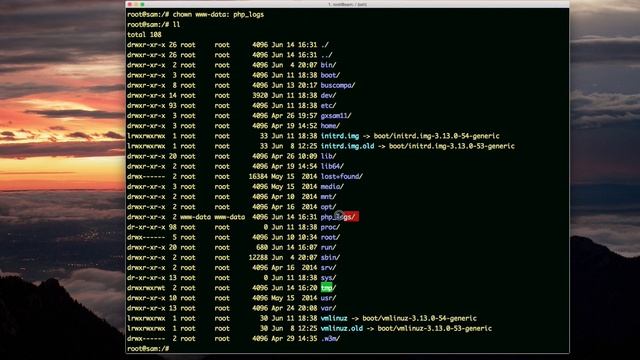
Task: Select the 'etc/' directory name
Action: tap(328, 106)
